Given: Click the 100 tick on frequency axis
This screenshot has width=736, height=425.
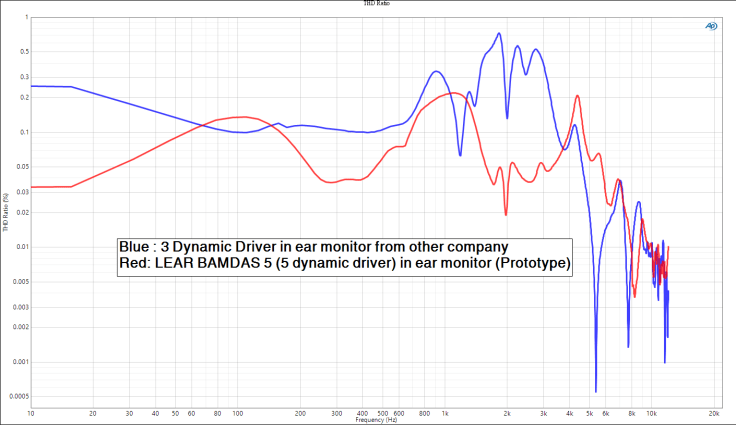Looking at the screenshot, I should point(238,412).
